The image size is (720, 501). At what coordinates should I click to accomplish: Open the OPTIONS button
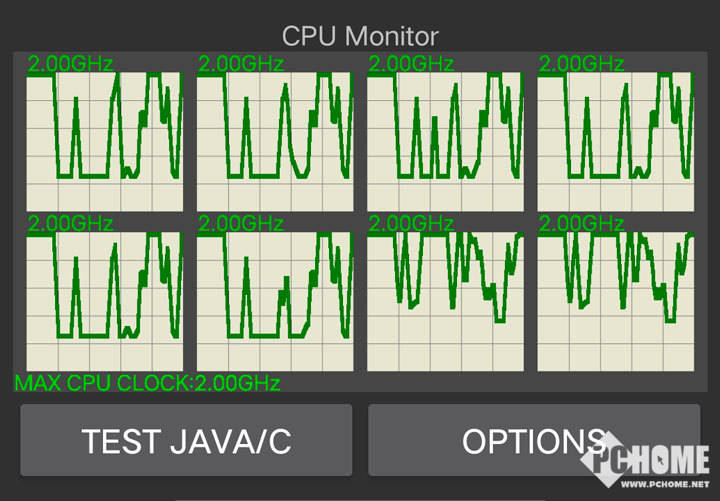coord(534,440)
